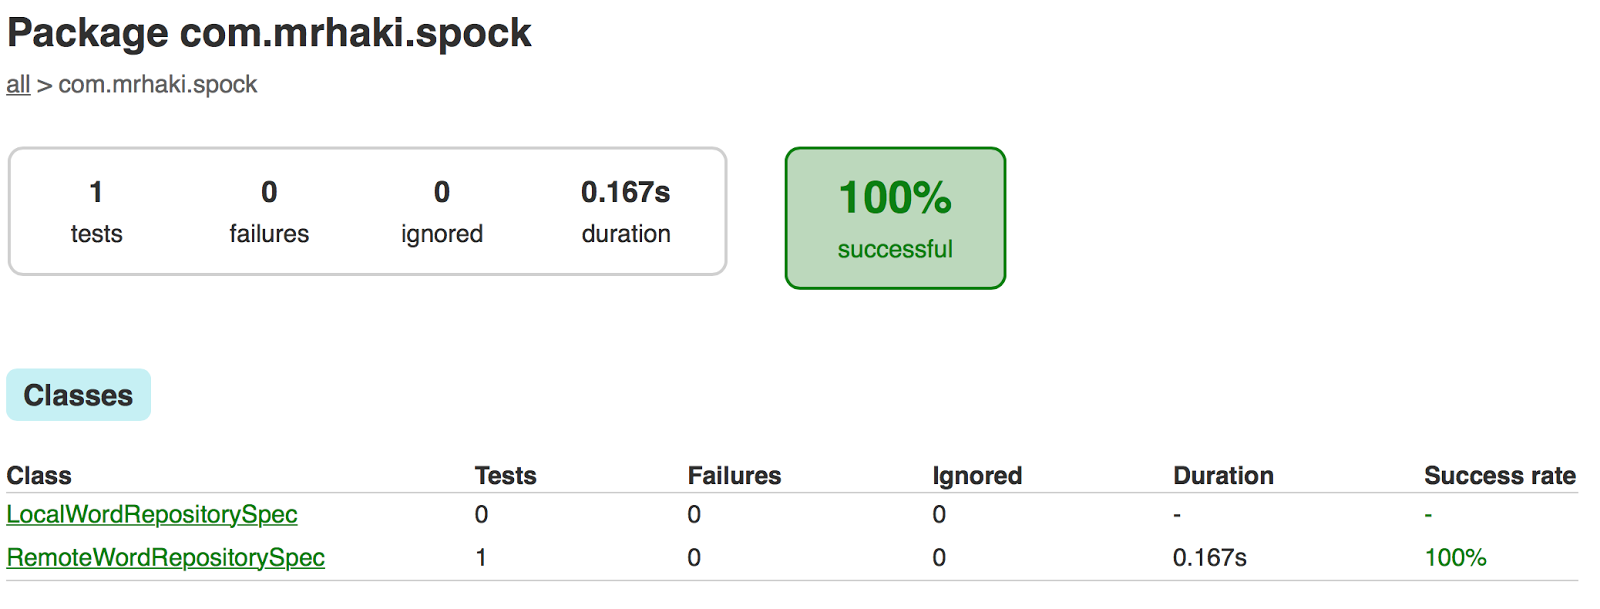The width and height of the screenshot is (1600, 609).
Task: Click the green 100% successful box
Action: [x=895, y=218]
